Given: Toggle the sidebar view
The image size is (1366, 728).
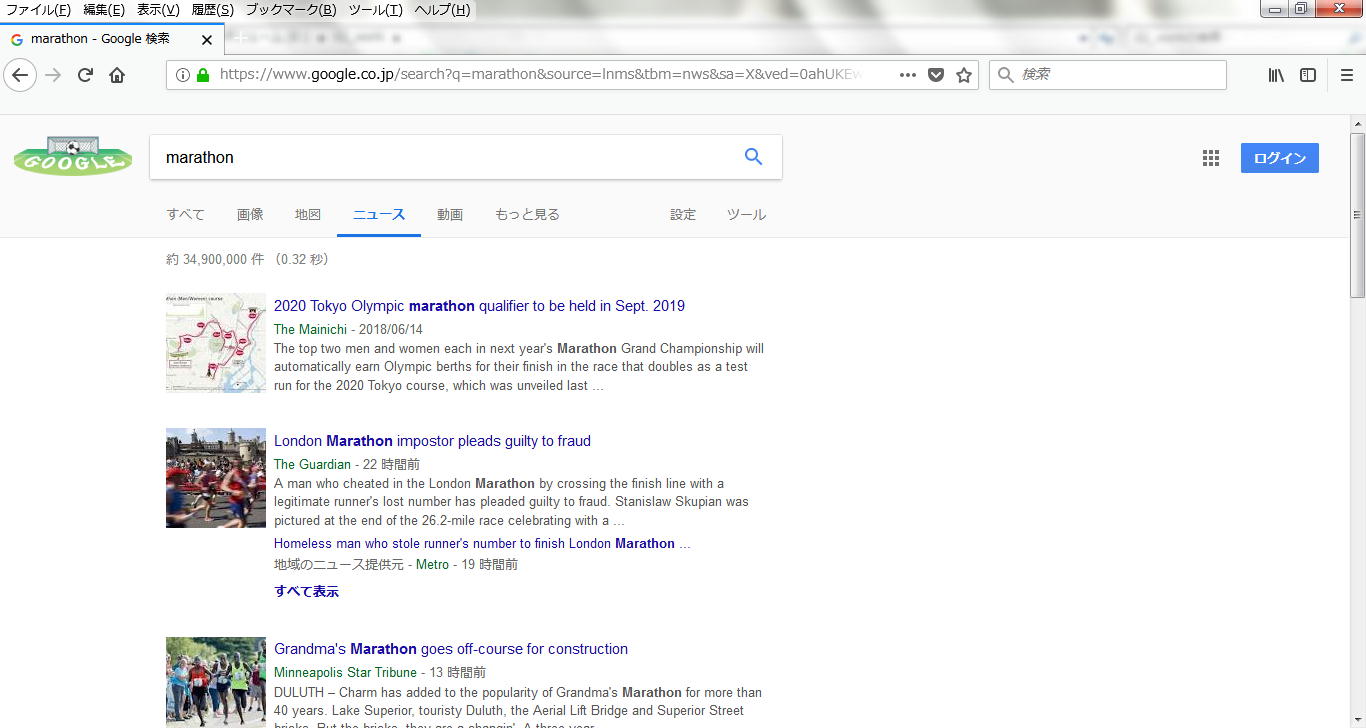Looking at the screenshot, I should (x=1308, y=75).
